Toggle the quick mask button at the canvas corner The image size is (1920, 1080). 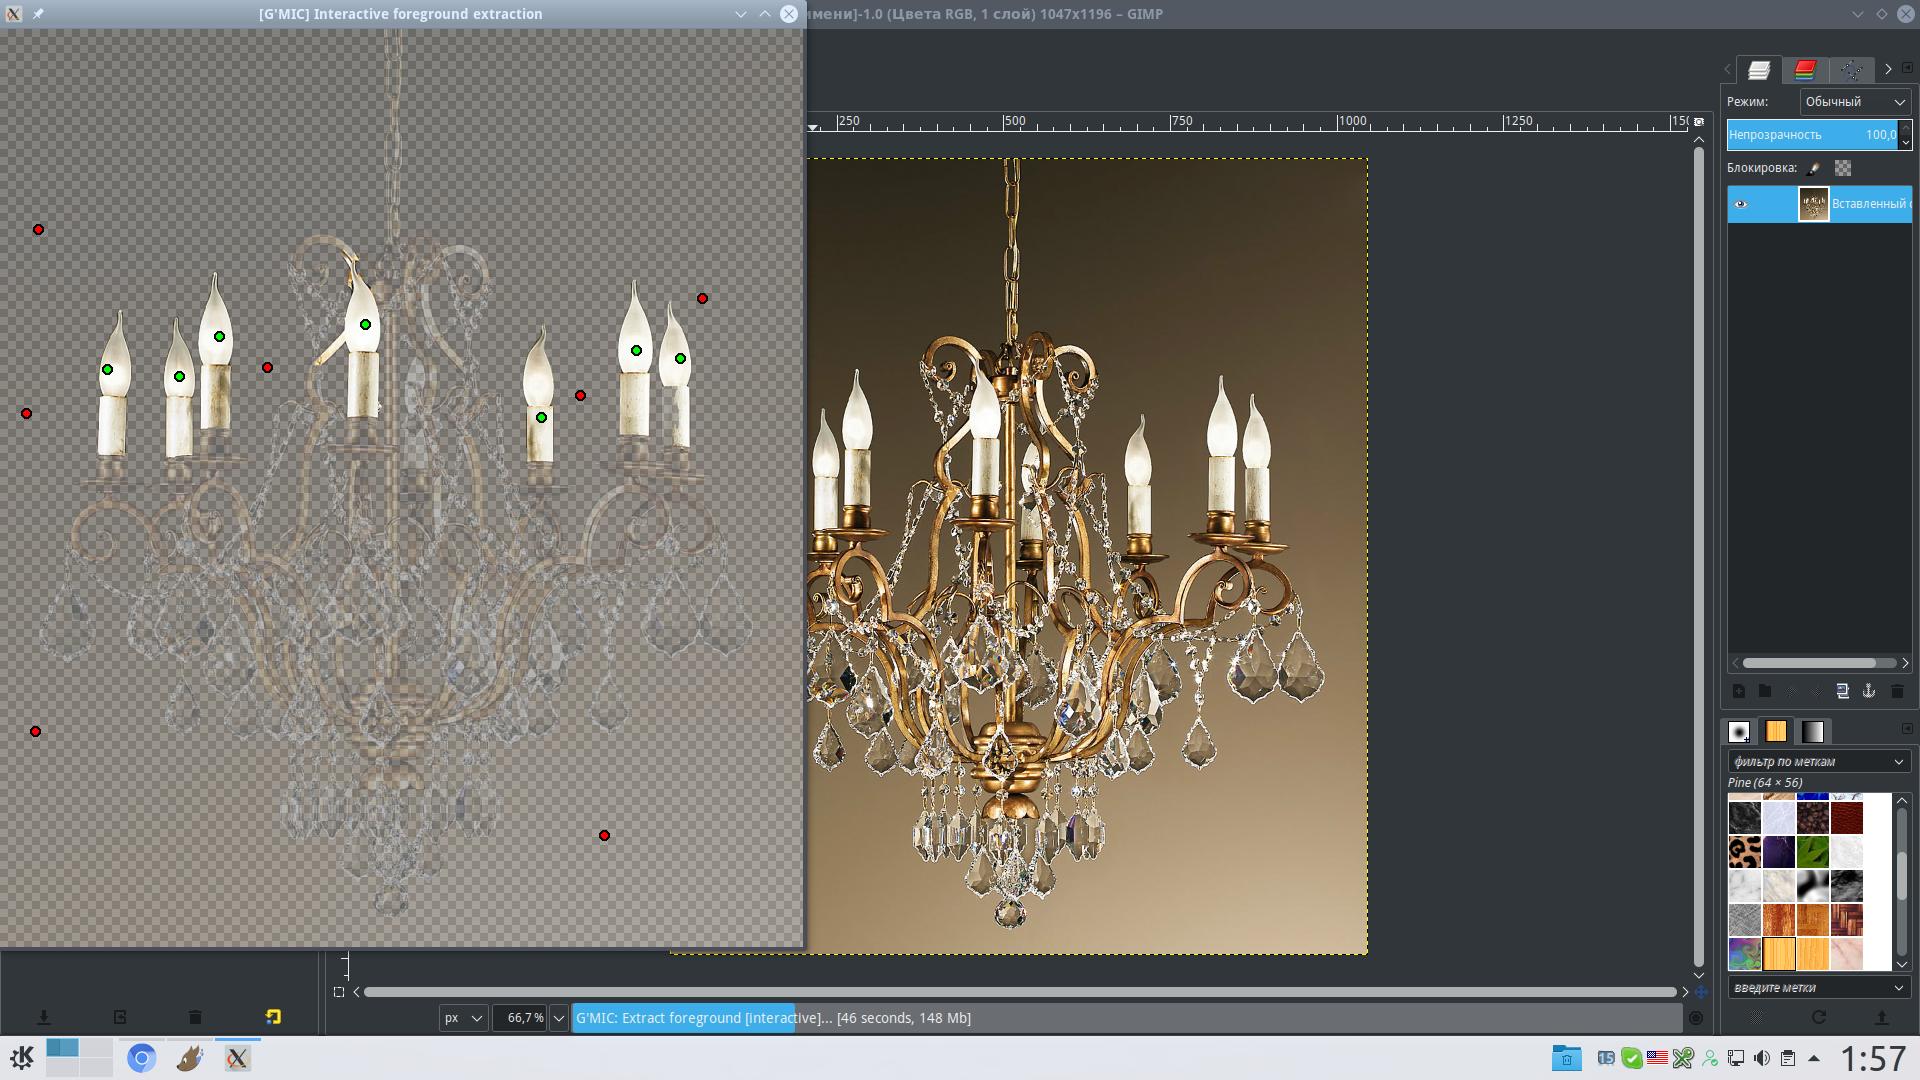339,992
